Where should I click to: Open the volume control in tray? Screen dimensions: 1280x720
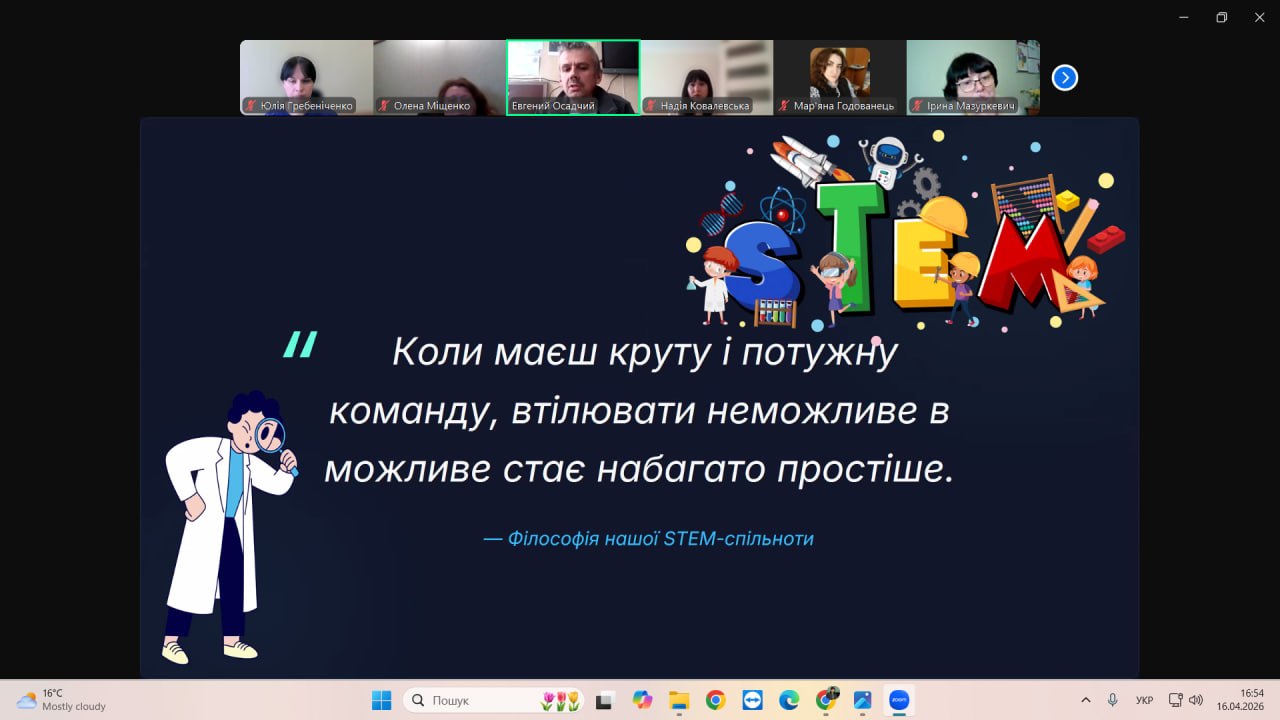[x=1196, y=700]
